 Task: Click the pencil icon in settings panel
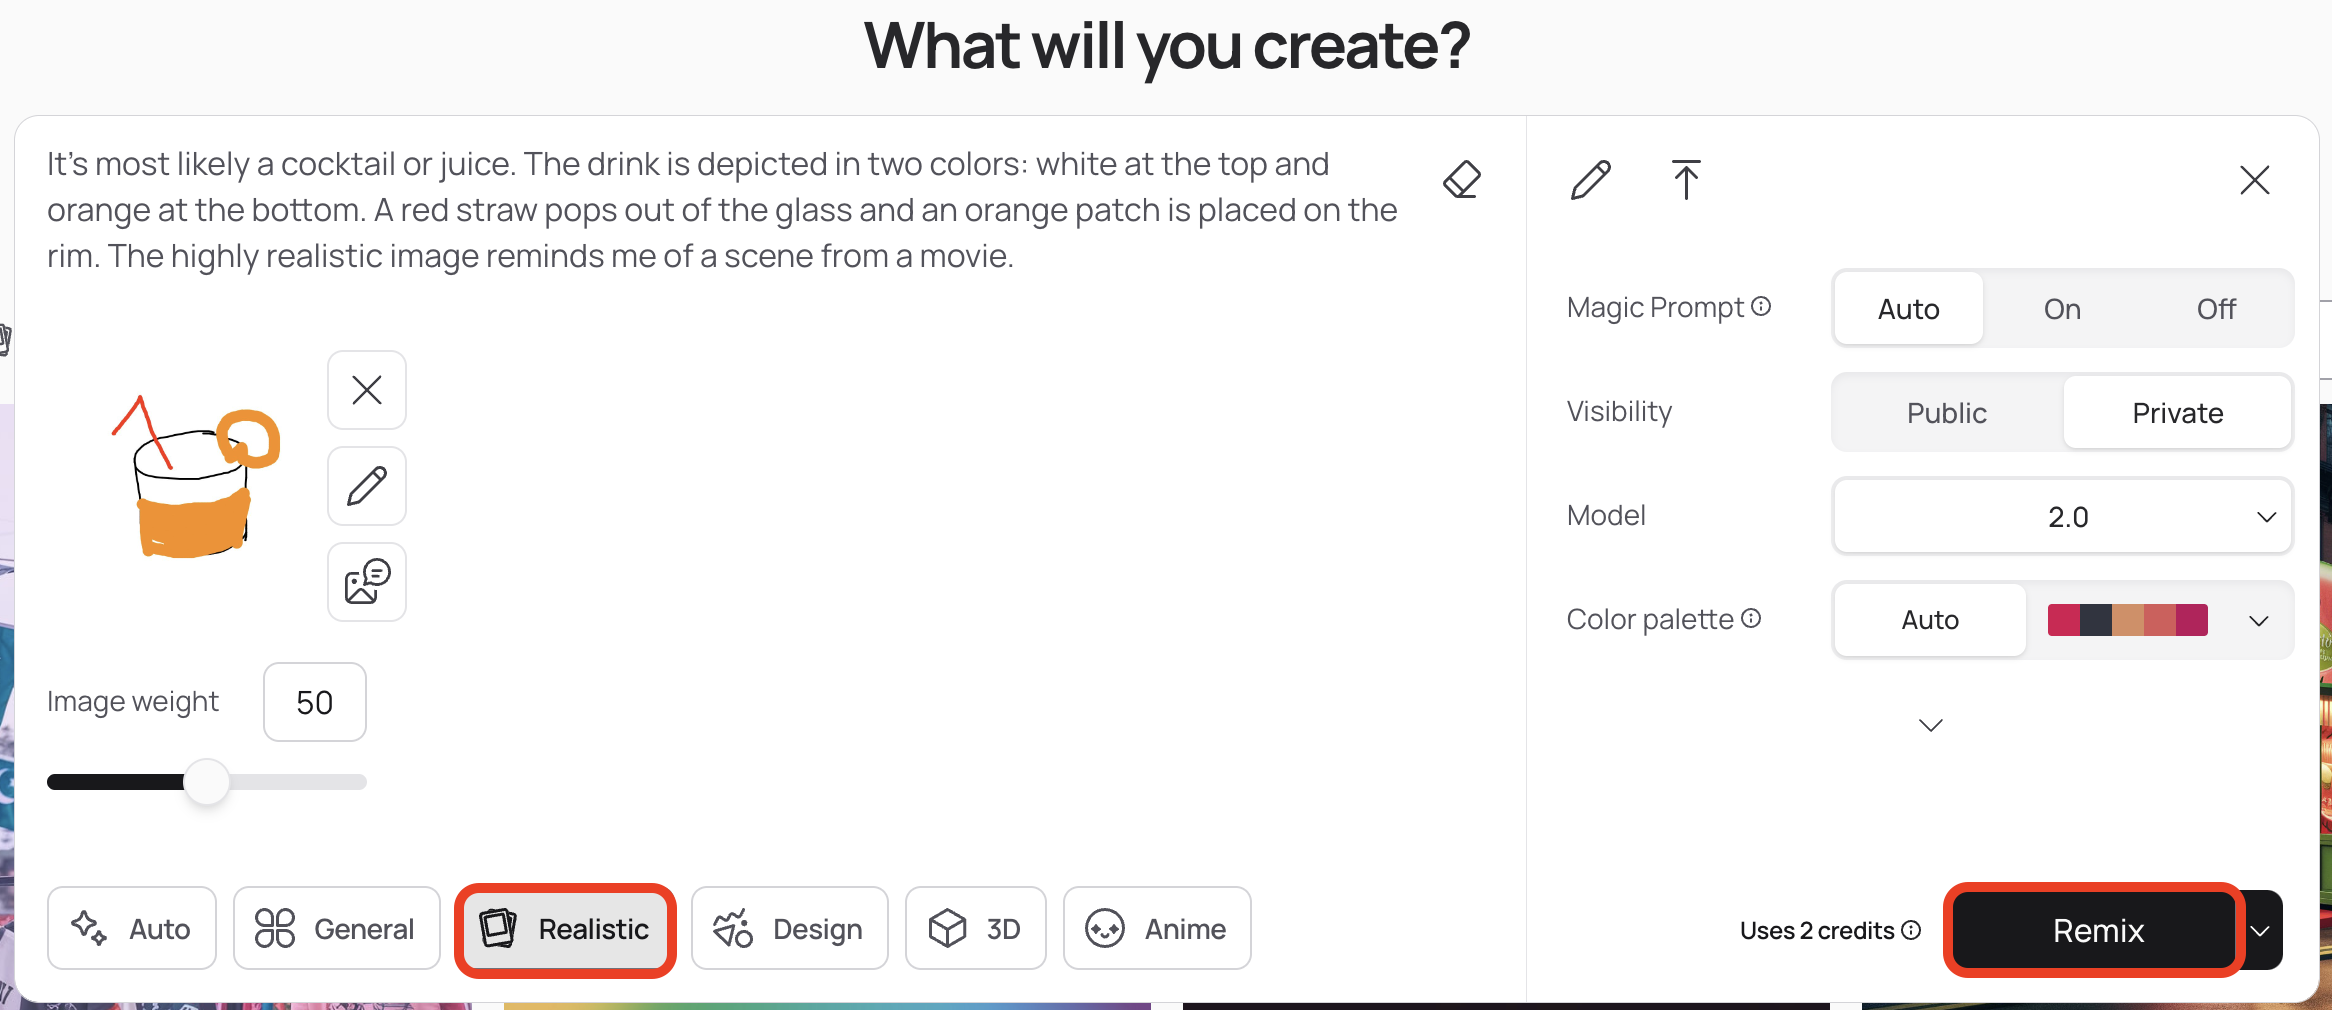(1590, 180)
